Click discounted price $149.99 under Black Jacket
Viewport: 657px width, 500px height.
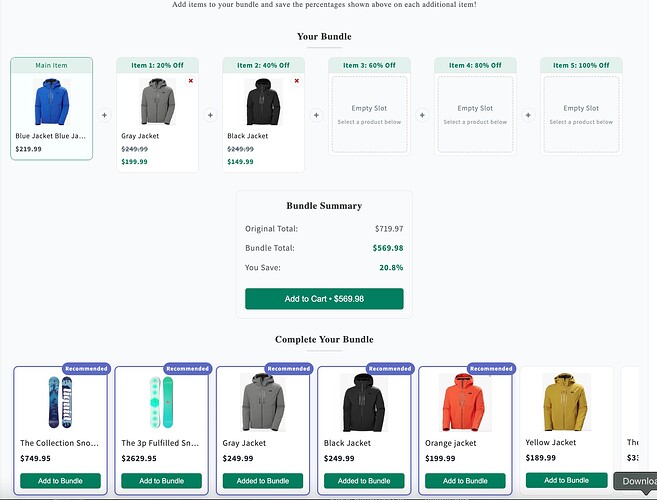point(240,162)
